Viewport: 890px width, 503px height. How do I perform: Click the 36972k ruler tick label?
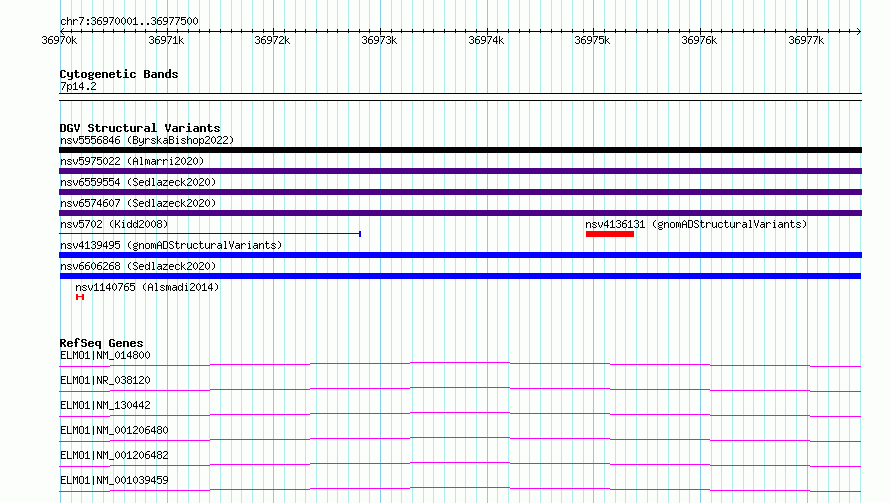tap(272, 40)
